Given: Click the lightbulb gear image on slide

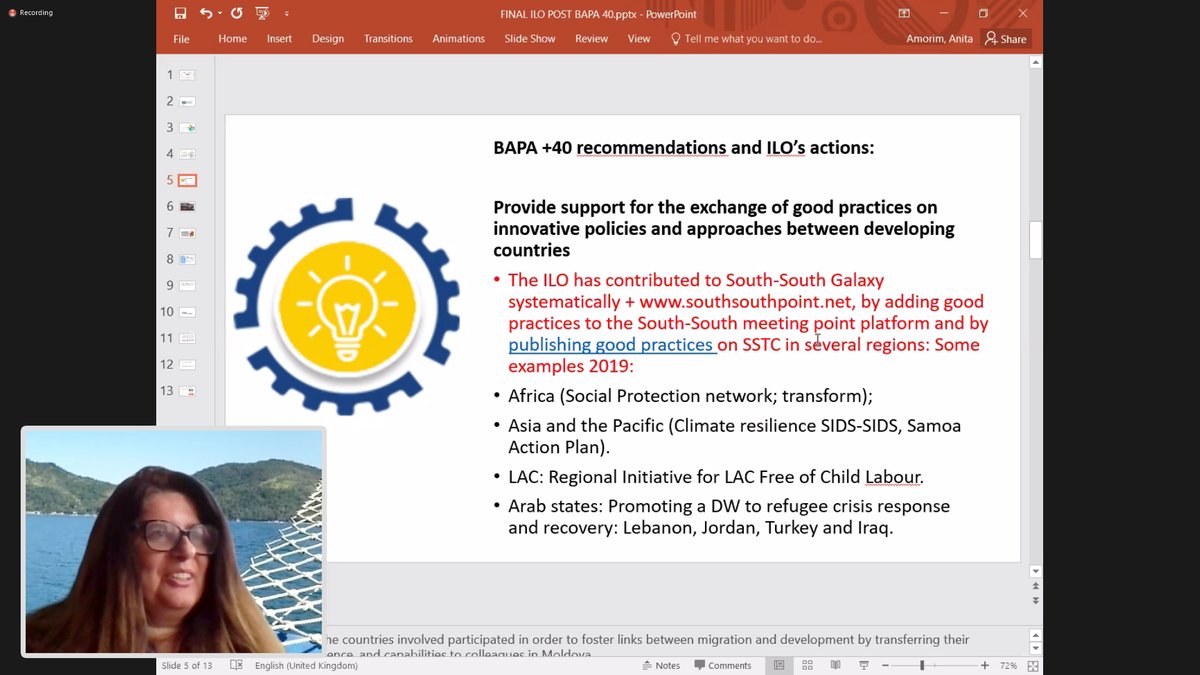Looking at the screenshot, I should 347,306.
